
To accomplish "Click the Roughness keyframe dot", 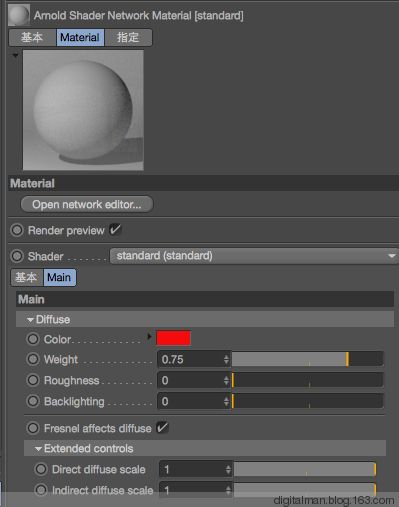I will [33, 380].
